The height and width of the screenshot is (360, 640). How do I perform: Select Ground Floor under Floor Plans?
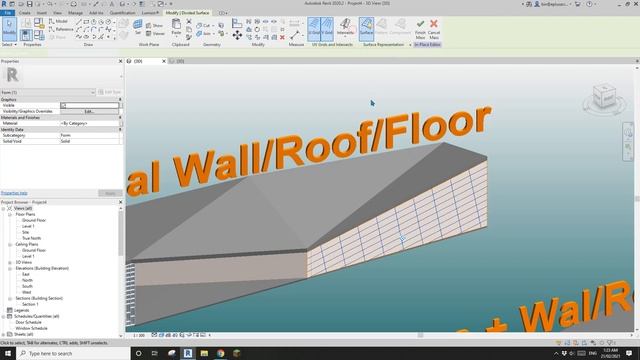tap(33, 220)
